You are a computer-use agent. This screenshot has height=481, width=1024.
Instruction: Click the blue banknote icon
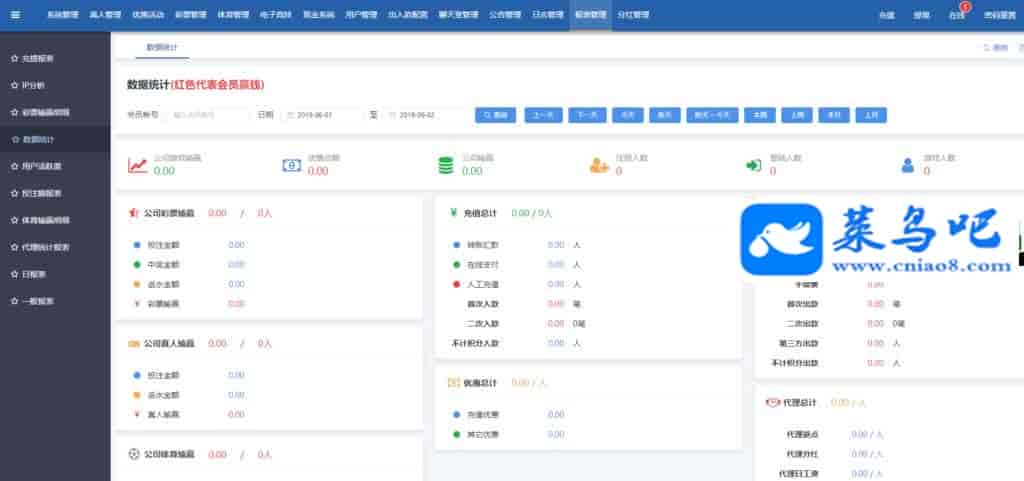tap(291, 165)
